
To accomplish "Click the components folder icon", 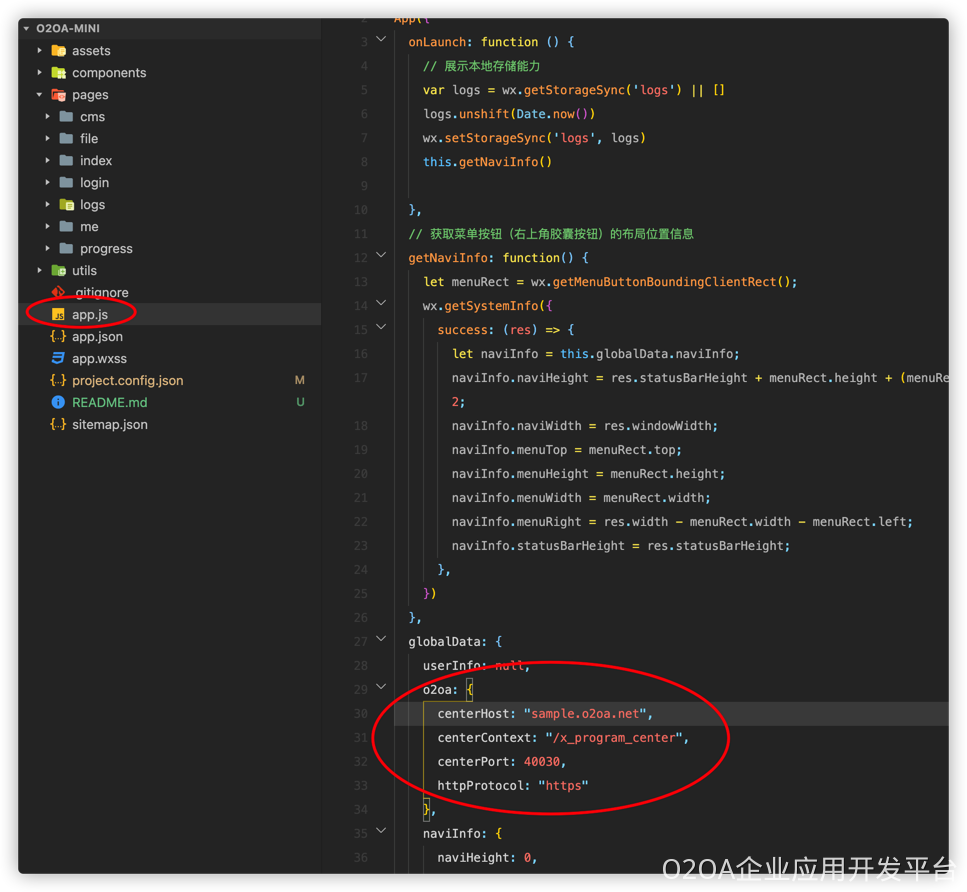I will [58, 73].
